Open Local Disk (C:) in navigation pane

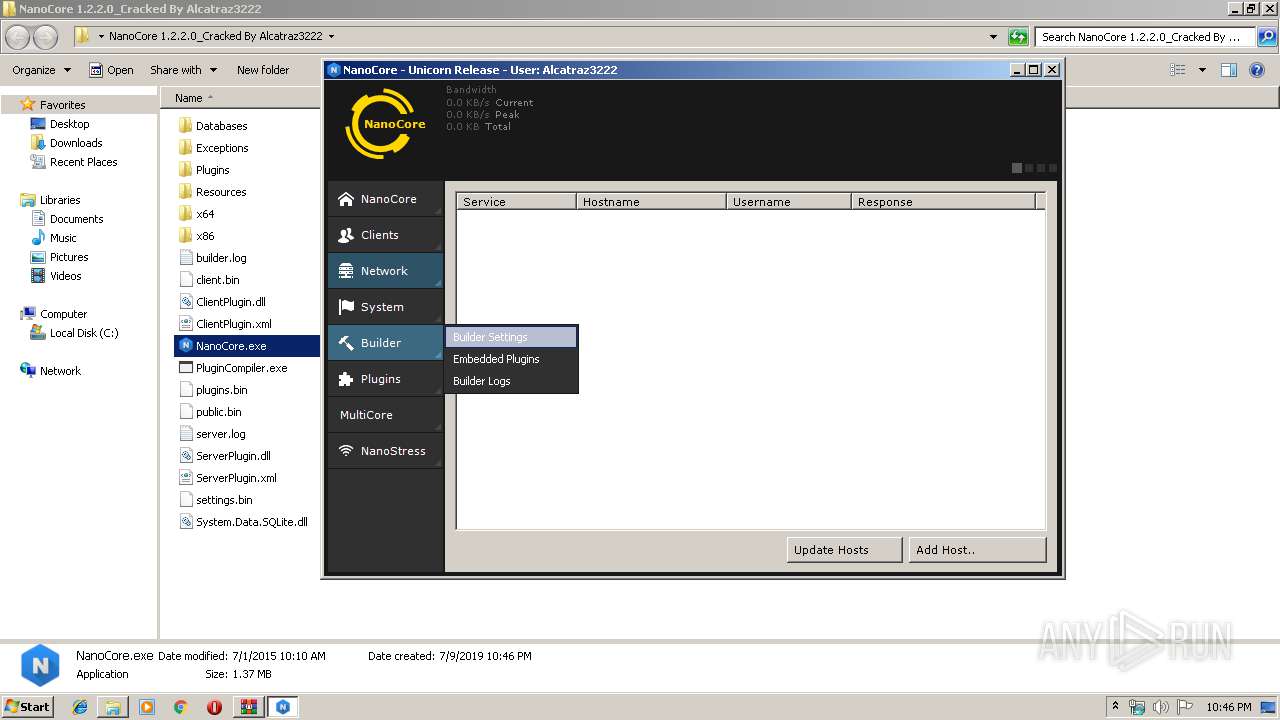74,333
